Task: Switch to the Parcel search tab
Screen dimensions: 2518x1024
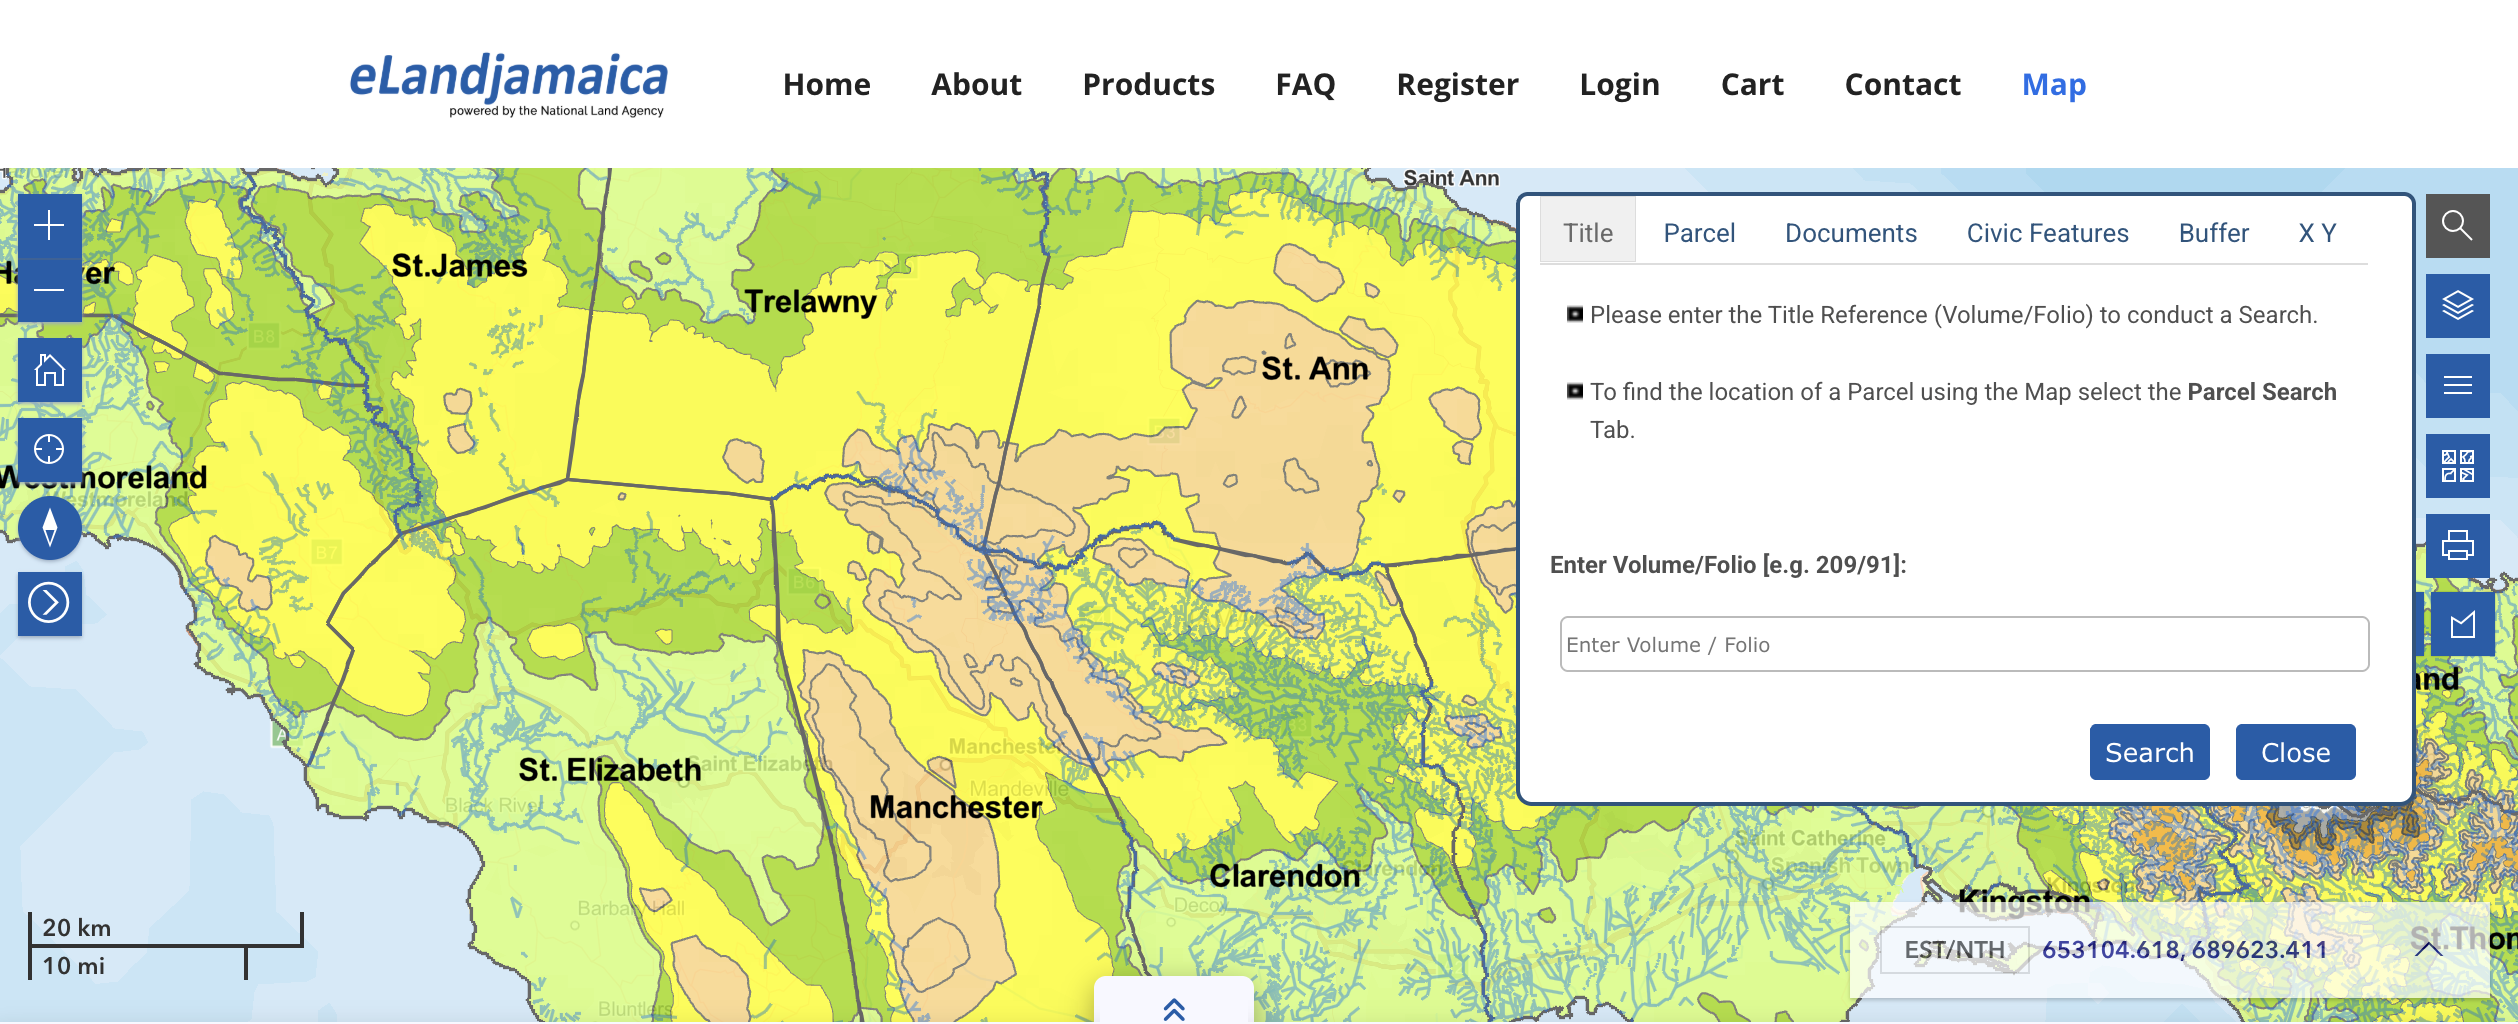Action: [x=1699, y=232]
